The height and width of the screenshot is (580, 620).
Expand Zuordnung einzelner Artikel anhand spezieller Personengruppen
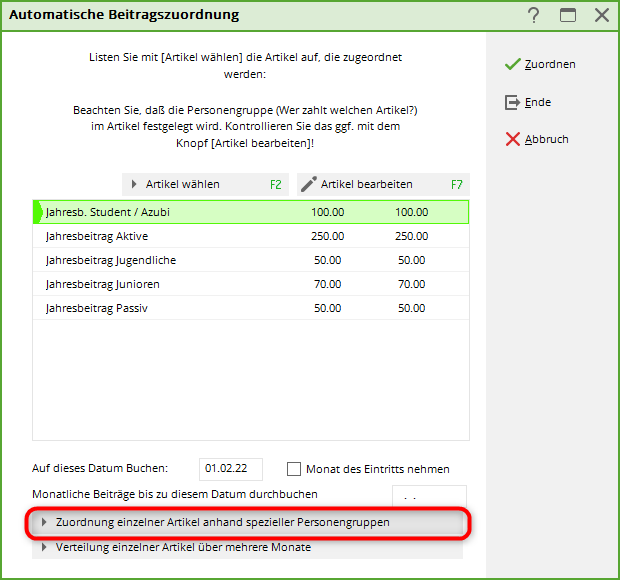pos(222,522)
